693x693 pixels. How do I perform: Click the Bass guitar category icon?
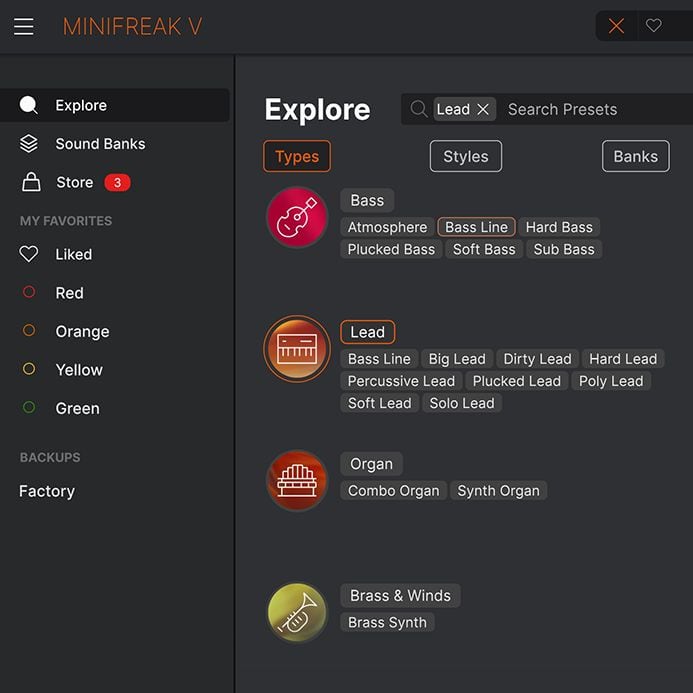(297, 217)
